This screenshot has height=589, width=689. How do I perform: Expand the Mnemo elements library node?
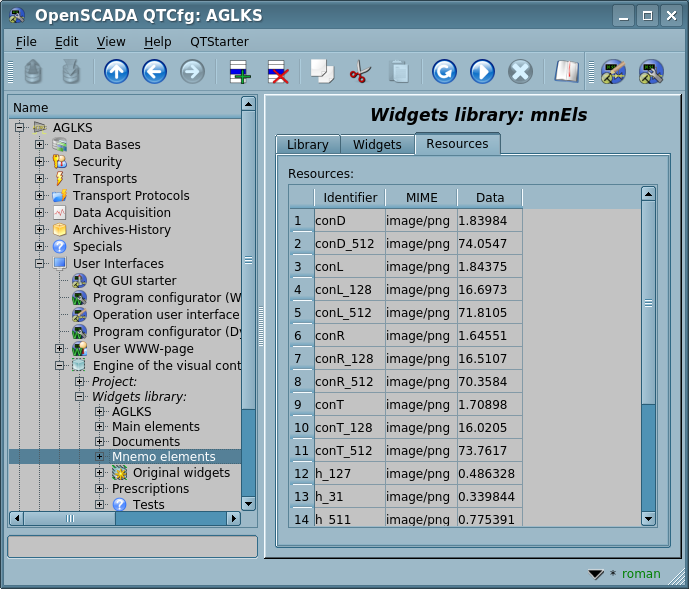[100, 456]
